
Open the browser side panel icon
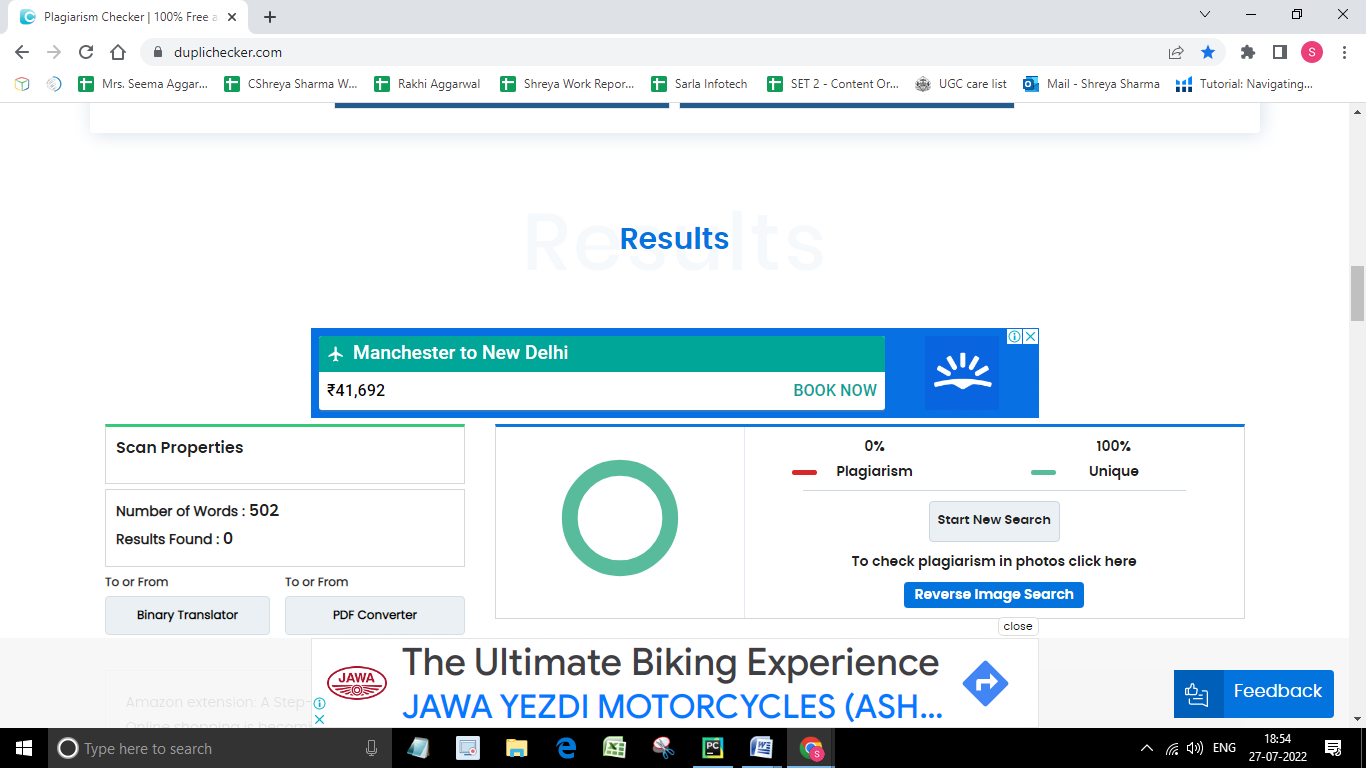[x=1279, y=52]
